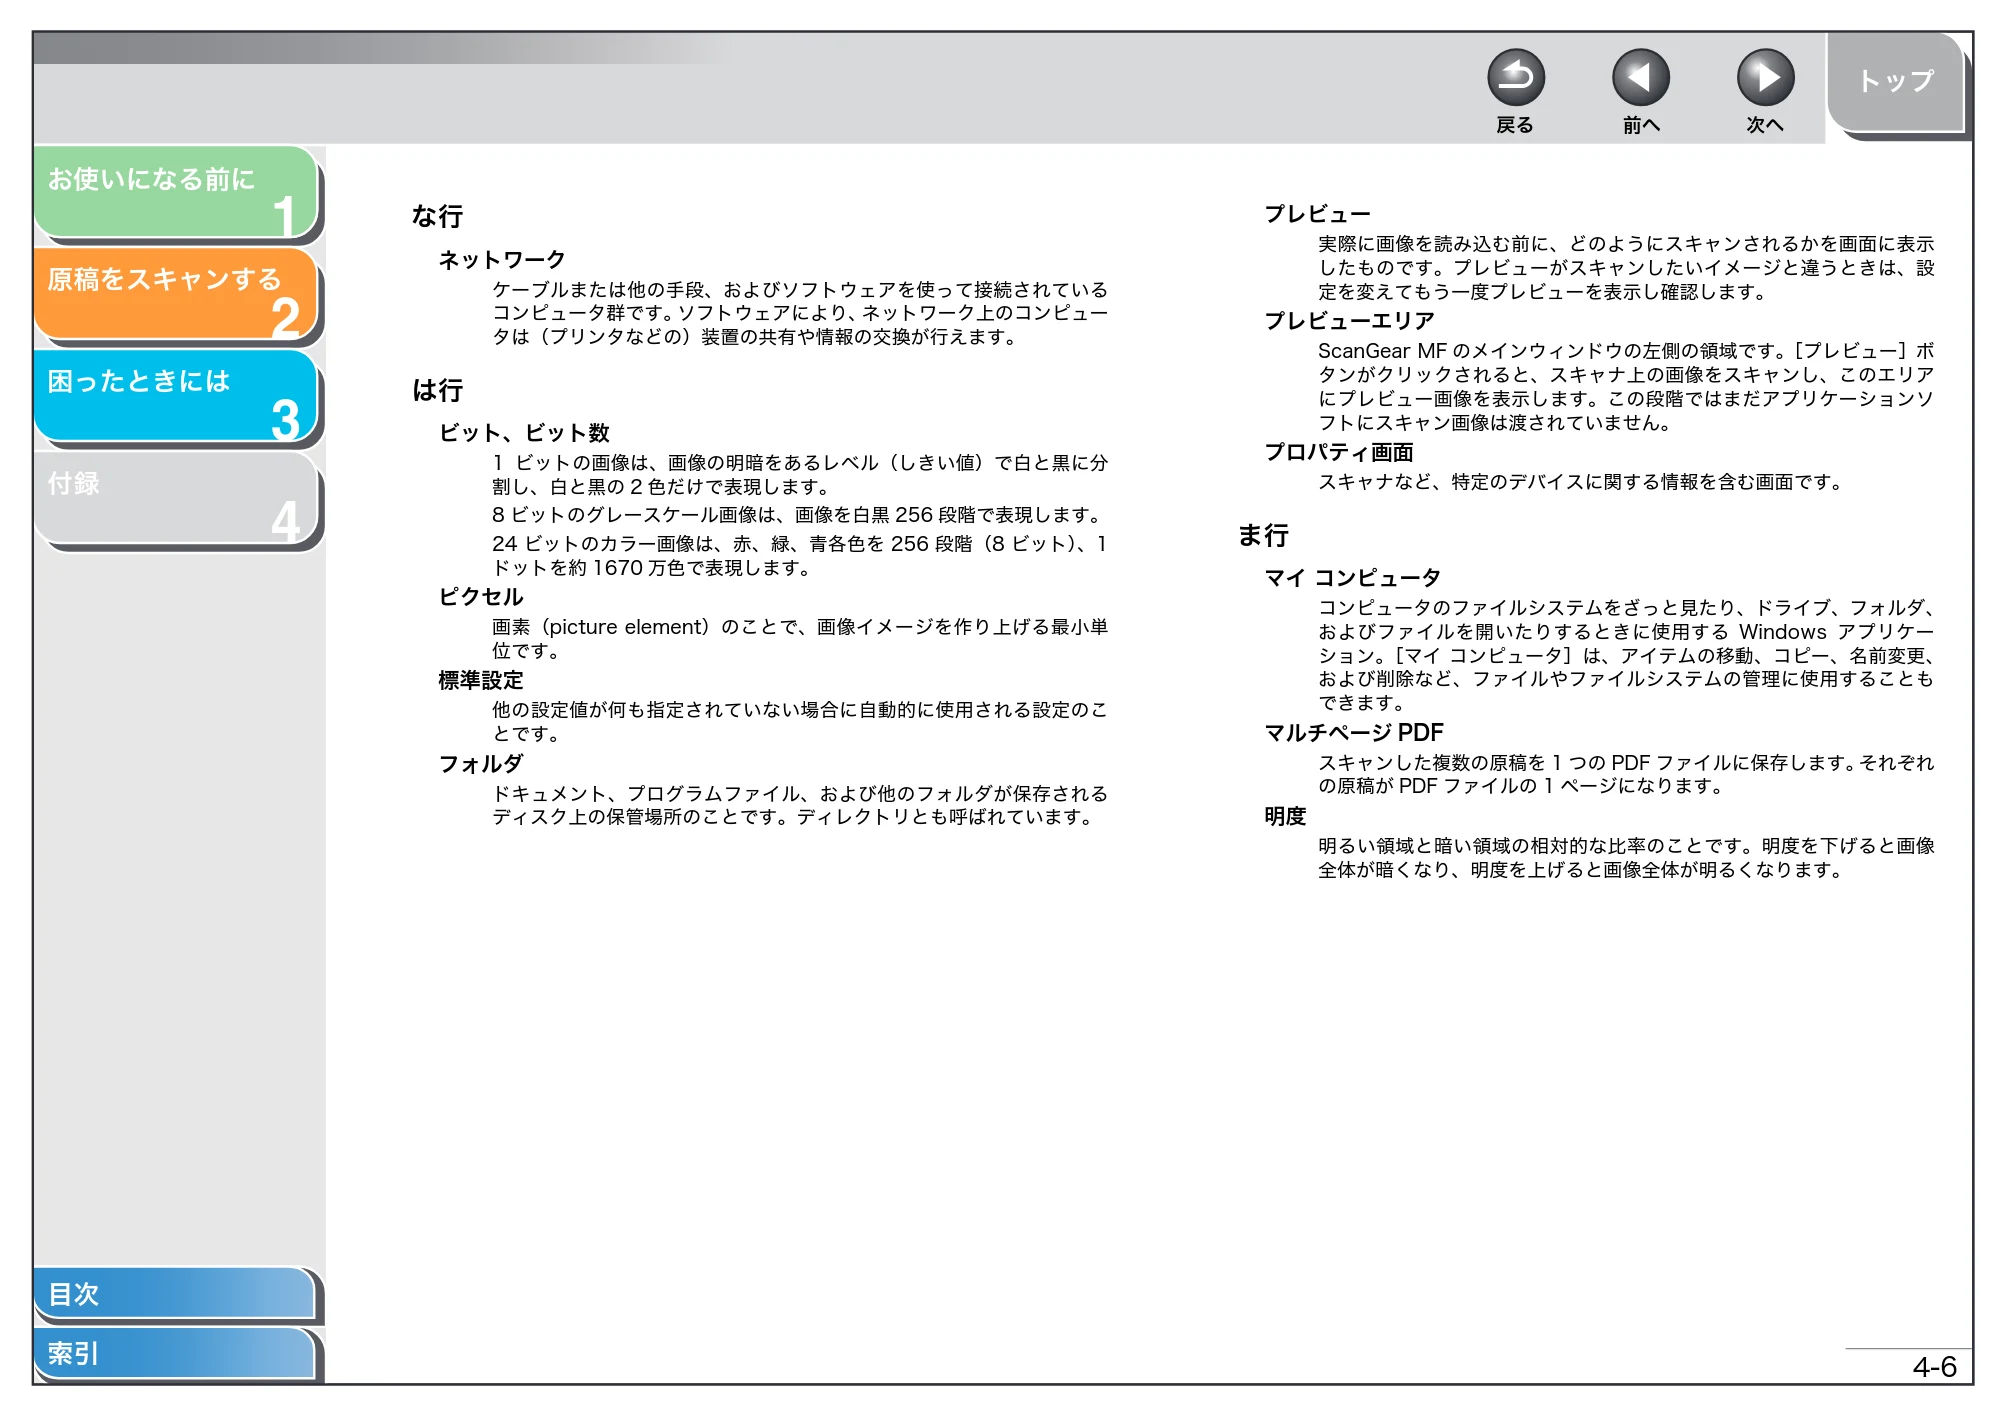Click the ネットワーク glossary term

(x=502, y=260)
